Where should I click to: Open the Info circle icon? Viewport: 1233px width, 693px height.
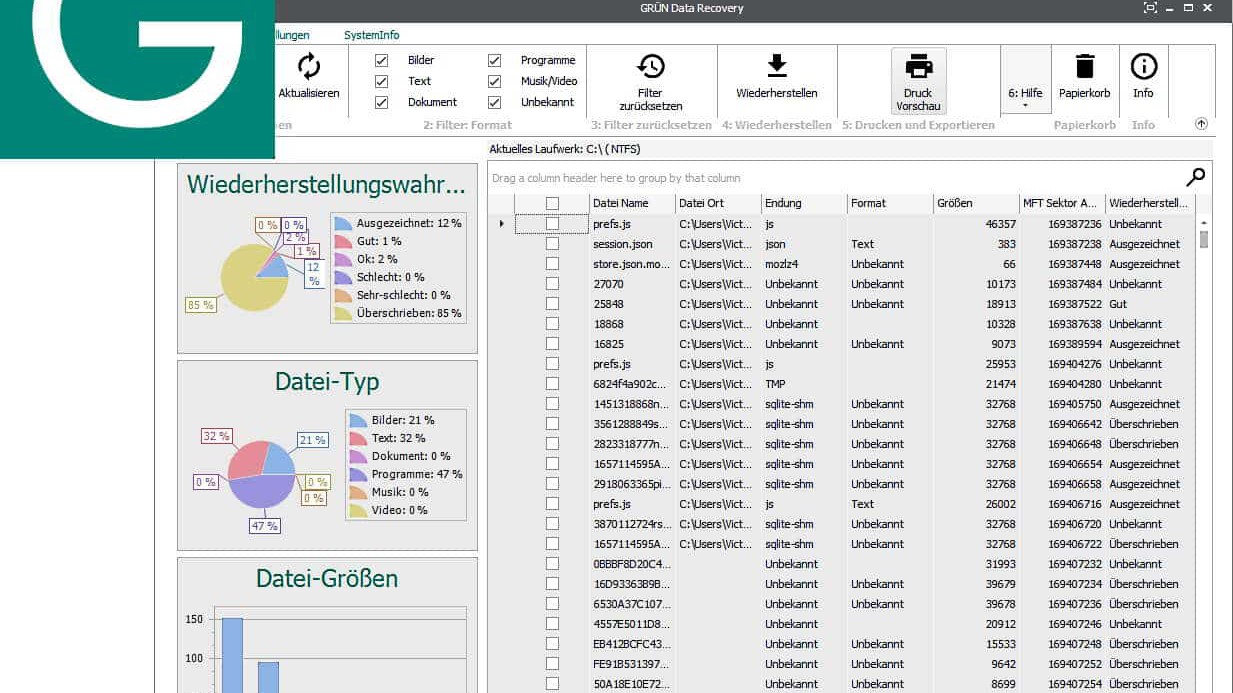[x=1143, y=66]
